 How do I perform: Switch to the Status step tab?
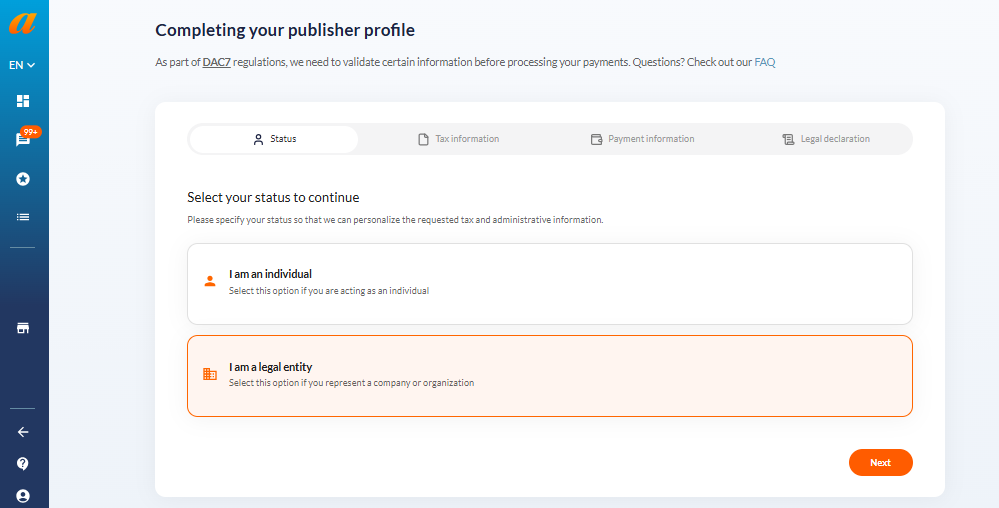[274, 139]
